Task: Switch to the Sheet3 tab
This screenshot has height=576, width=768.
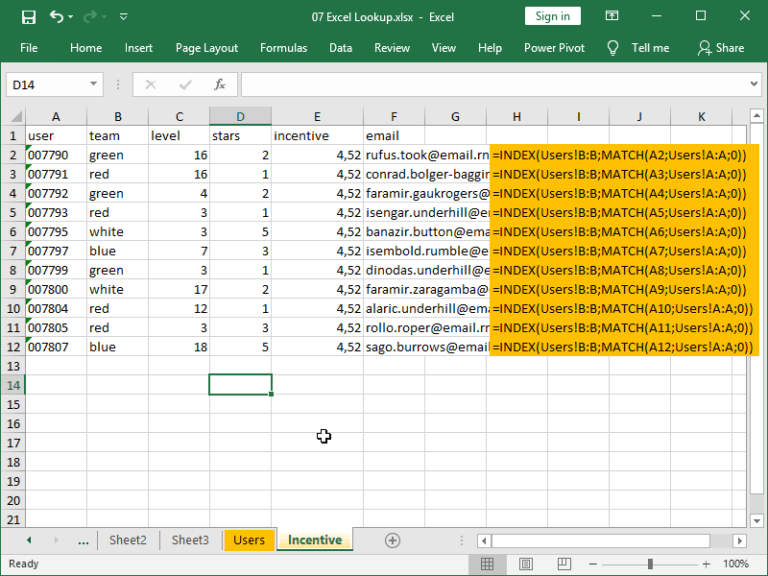Action: pyautogui.click(x=190, y=540)
